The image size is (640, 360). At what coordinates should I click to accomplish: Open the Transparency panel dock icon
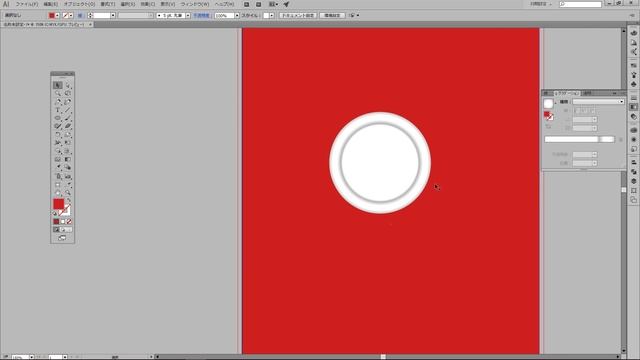coord(633,117)
